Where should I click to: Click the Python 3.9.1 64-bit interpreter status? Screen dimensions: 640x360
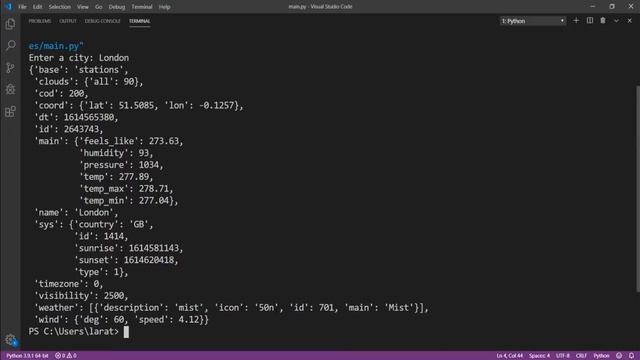tap(27, 356)
